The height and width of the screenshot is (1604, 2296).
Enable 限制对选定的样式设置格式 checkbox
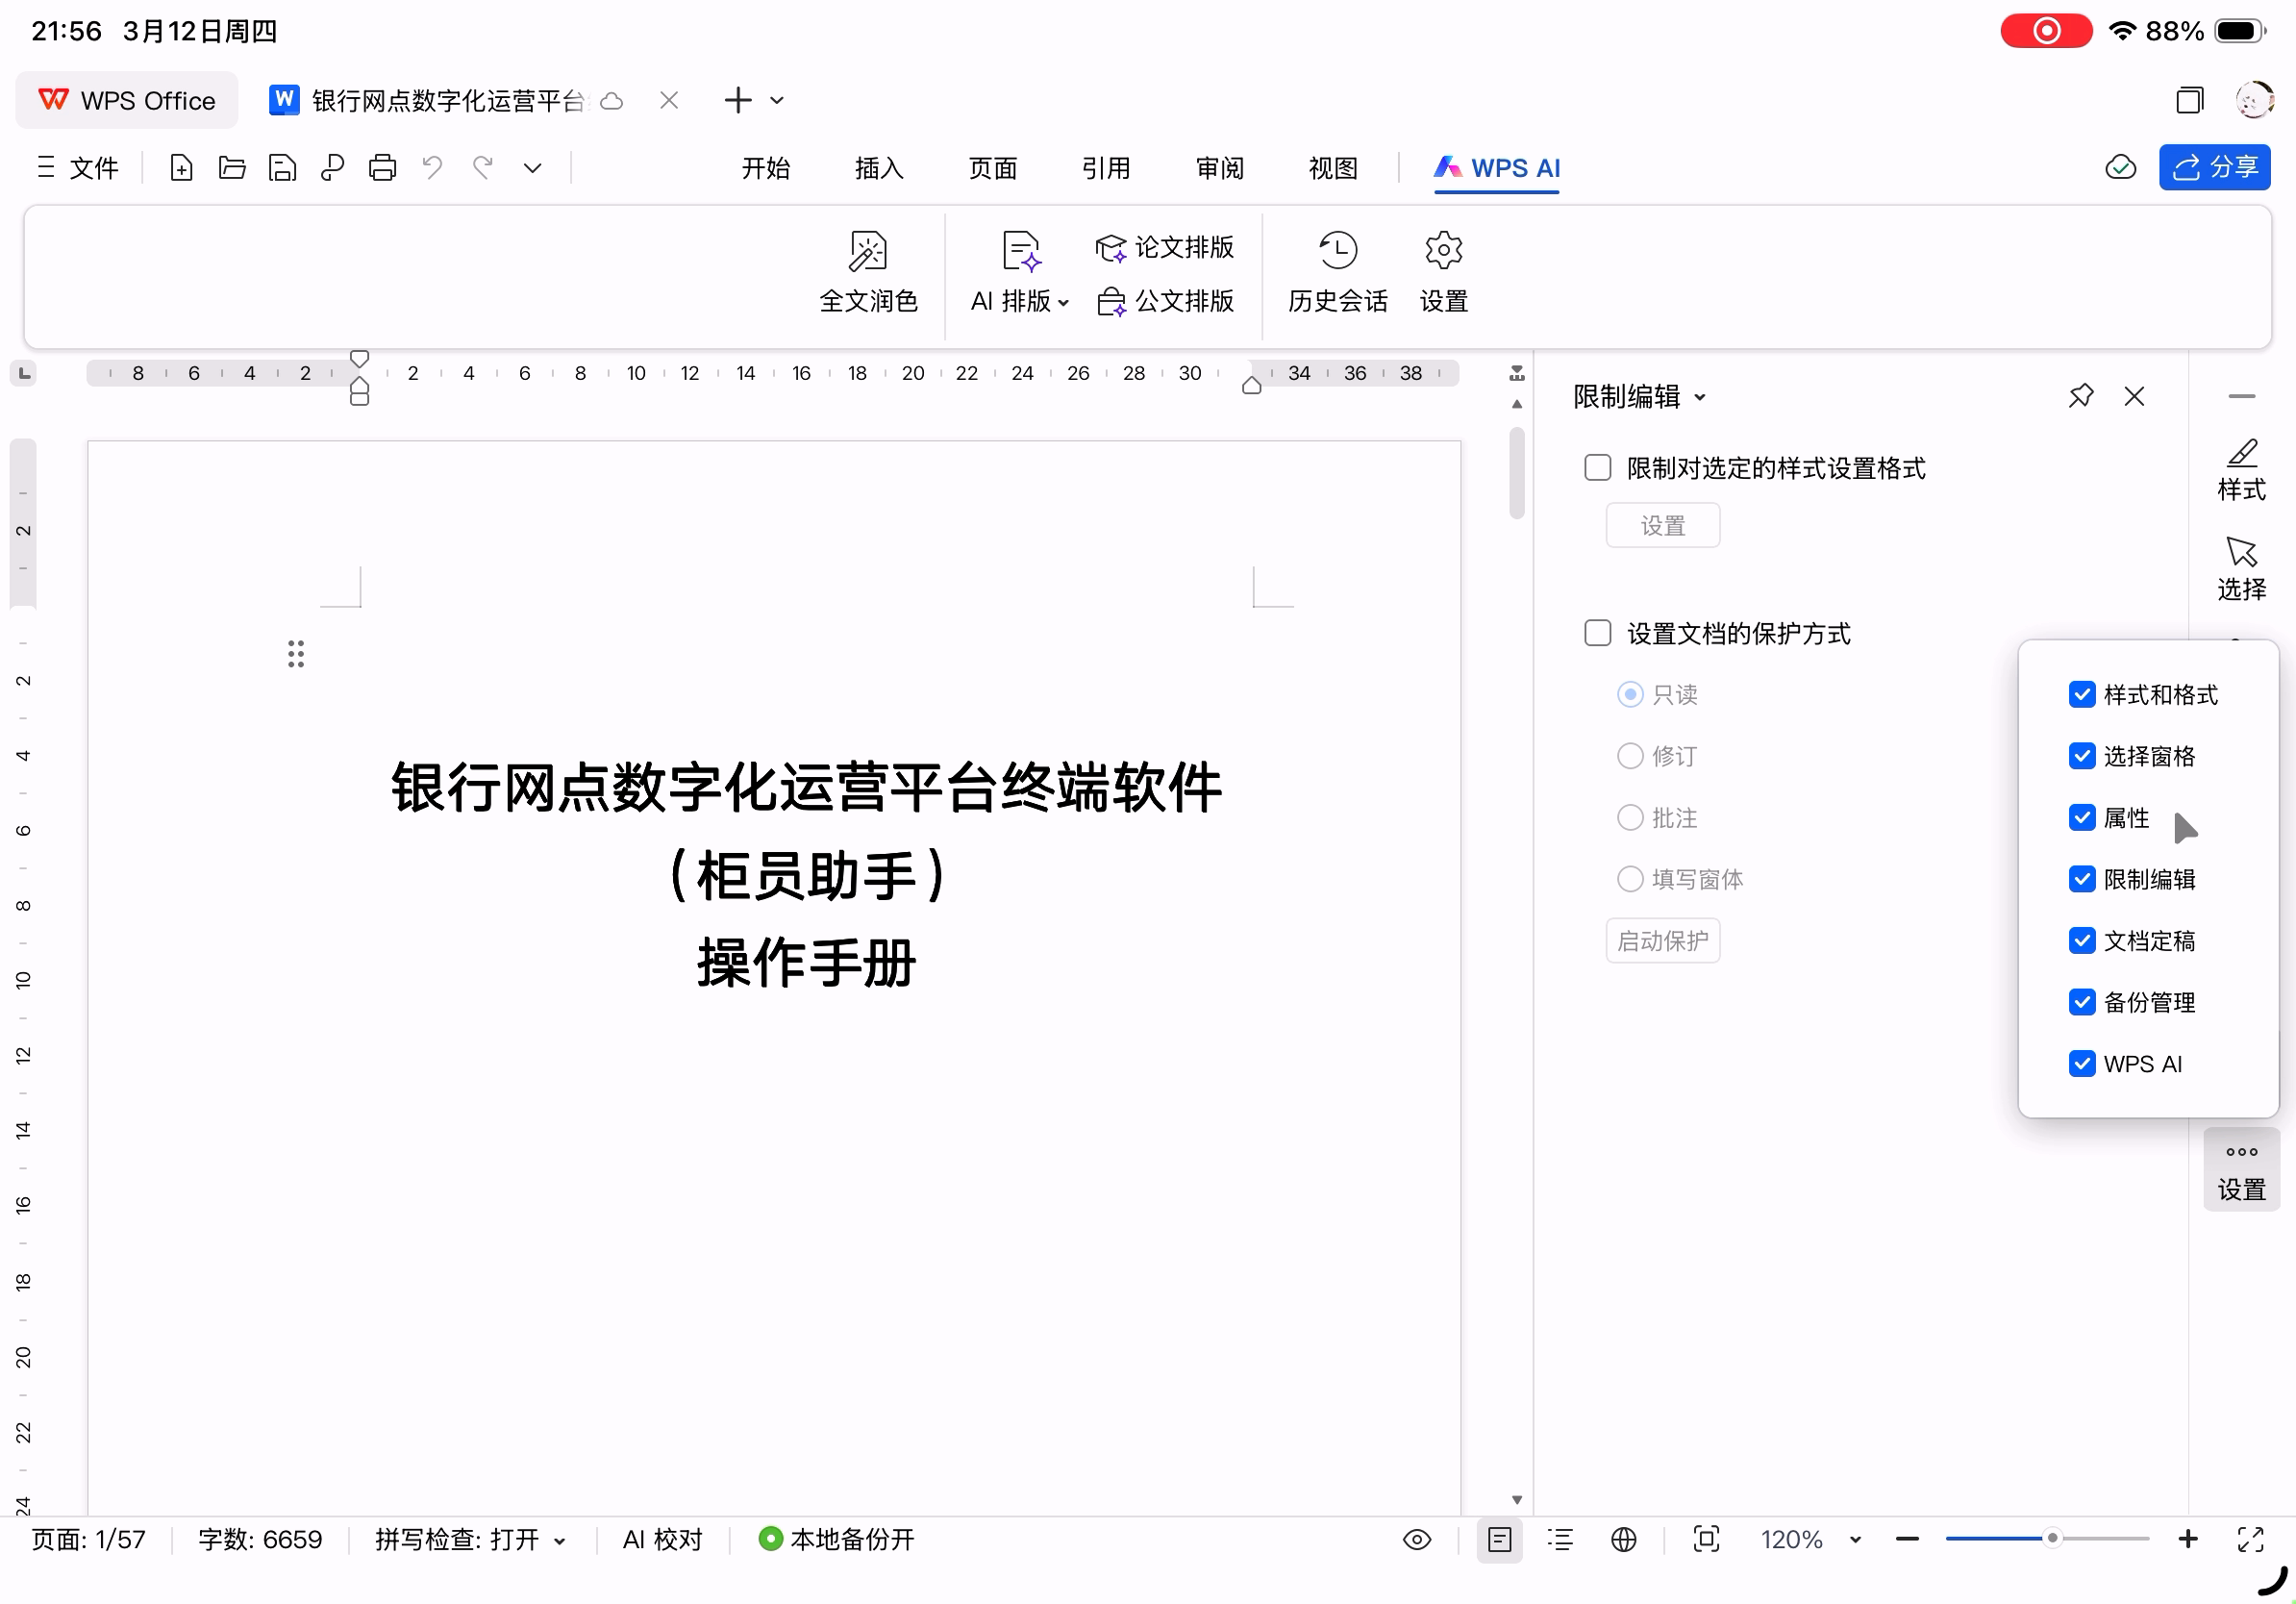1597,467
